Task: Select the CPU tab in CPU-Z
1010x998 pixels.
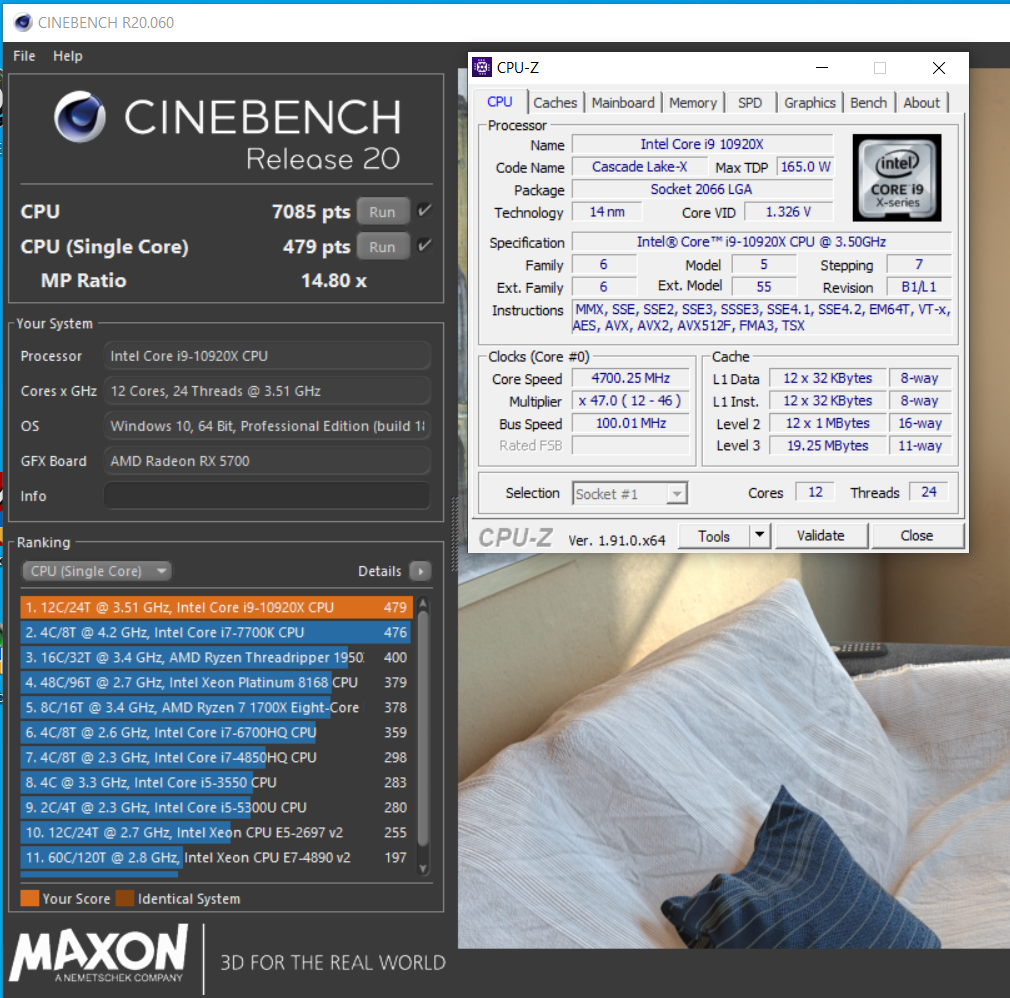Action: click(500, 102)
